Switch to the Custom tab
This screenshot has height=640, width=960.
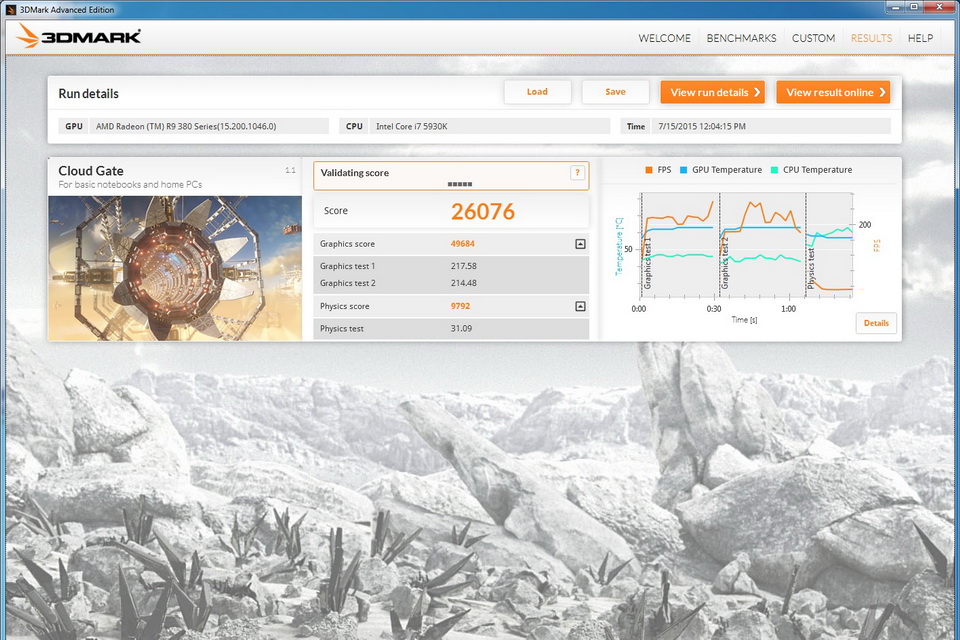click(813, 38)
